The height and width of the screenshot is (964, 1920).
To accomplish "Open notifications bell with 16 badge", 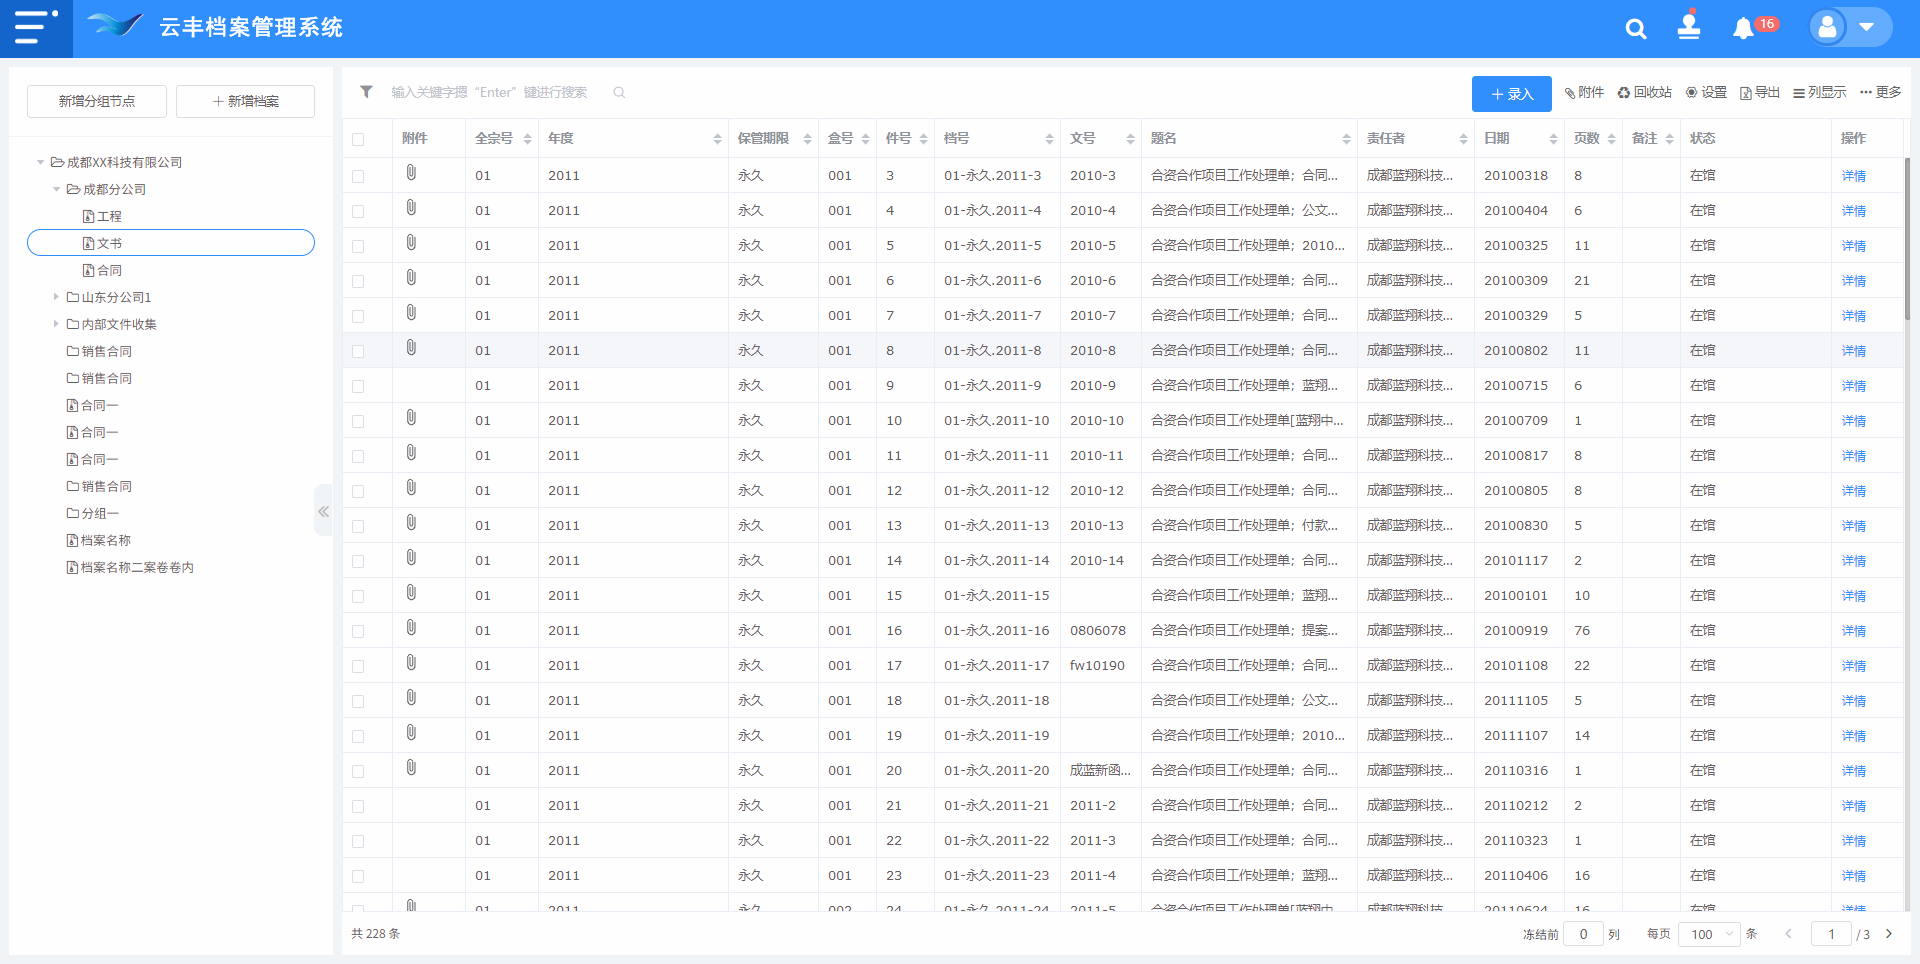I will (x=1744, y=28).
